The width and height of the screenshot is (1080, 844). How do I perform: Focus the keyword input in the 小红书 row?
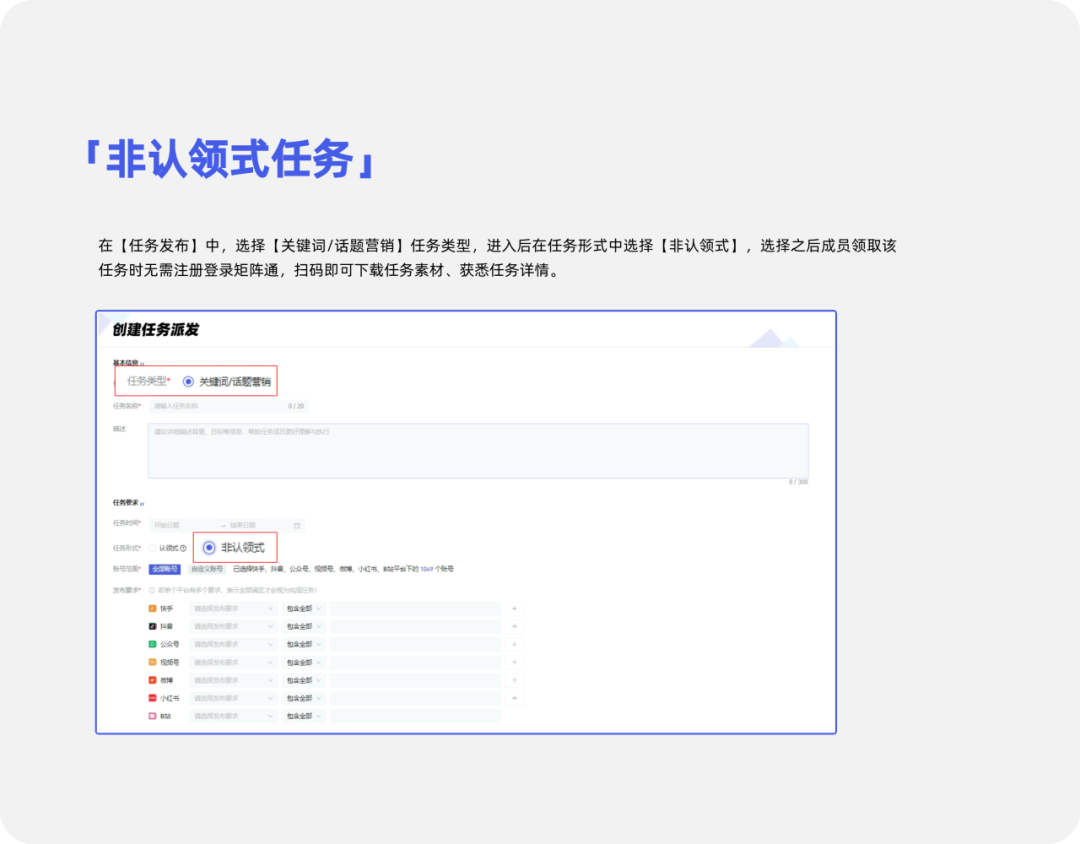415,699
